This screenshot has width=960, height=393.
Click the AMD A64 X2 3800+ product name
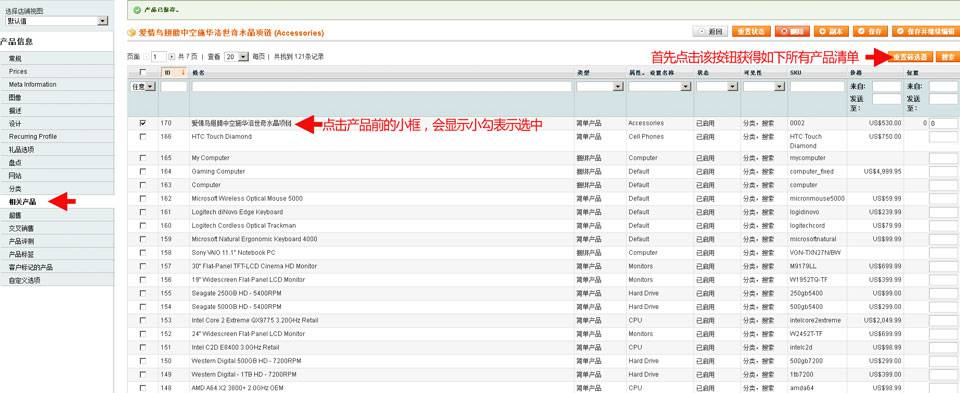pos(238,388)
